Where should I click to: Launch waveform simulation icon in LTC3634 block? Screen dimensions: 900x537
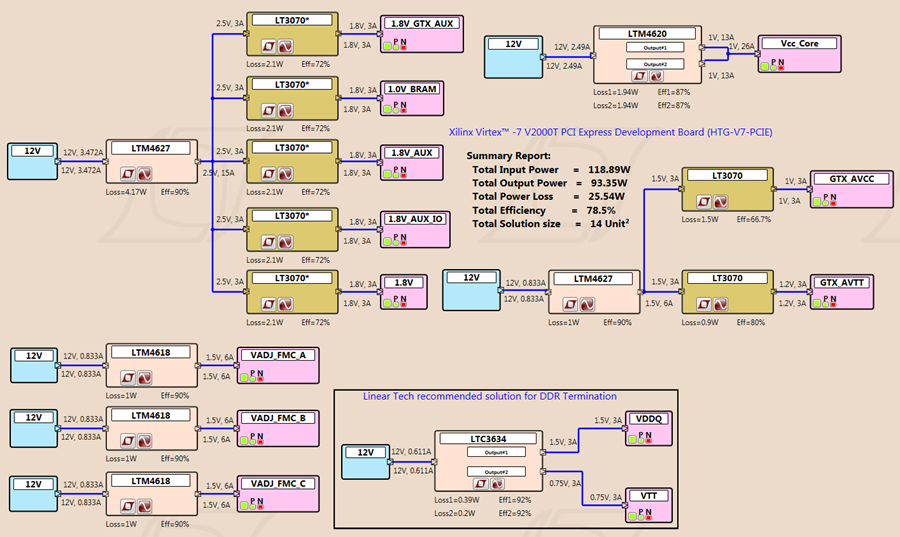tap(497, 484)
